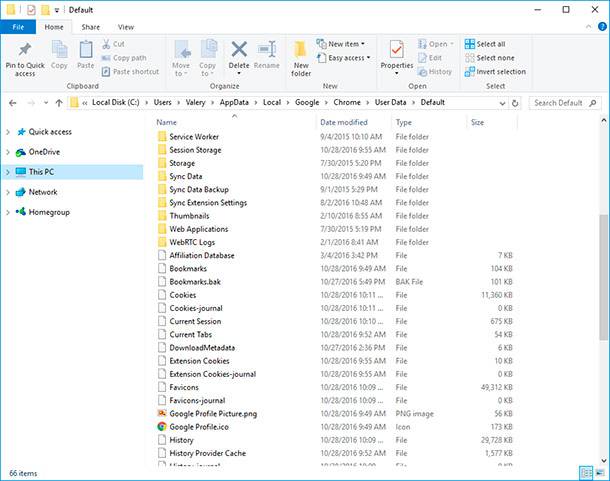This screenshot has height=481, width=610.
Task: Open New item dropdown
Action: (x=341, y=44)
